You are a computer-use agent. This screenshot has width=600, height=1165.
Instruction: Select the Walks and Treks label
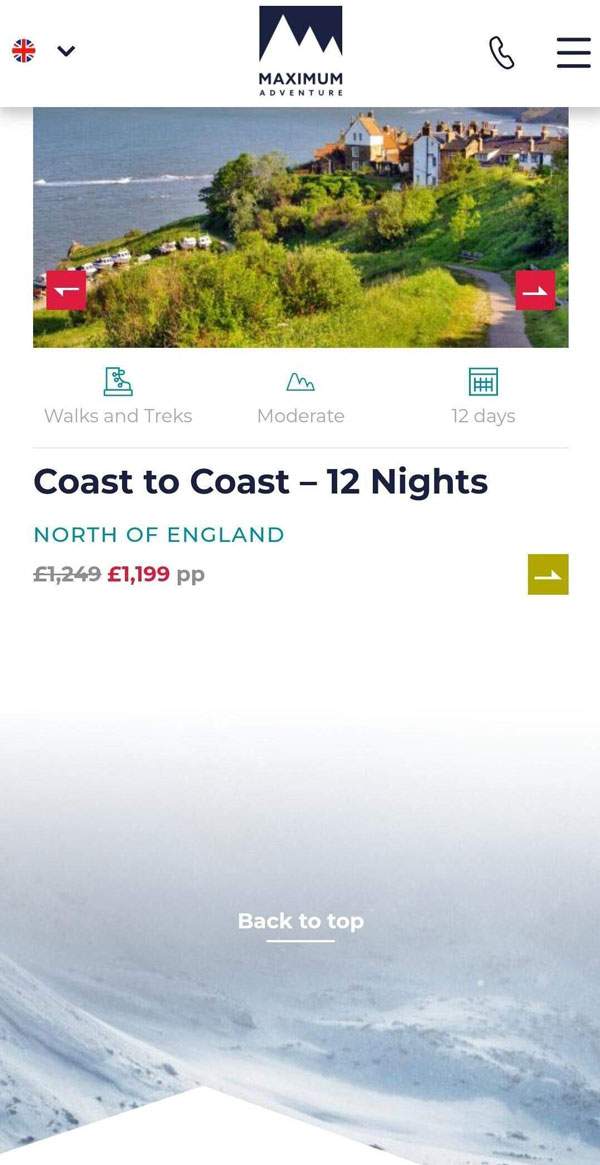[118, 416]
